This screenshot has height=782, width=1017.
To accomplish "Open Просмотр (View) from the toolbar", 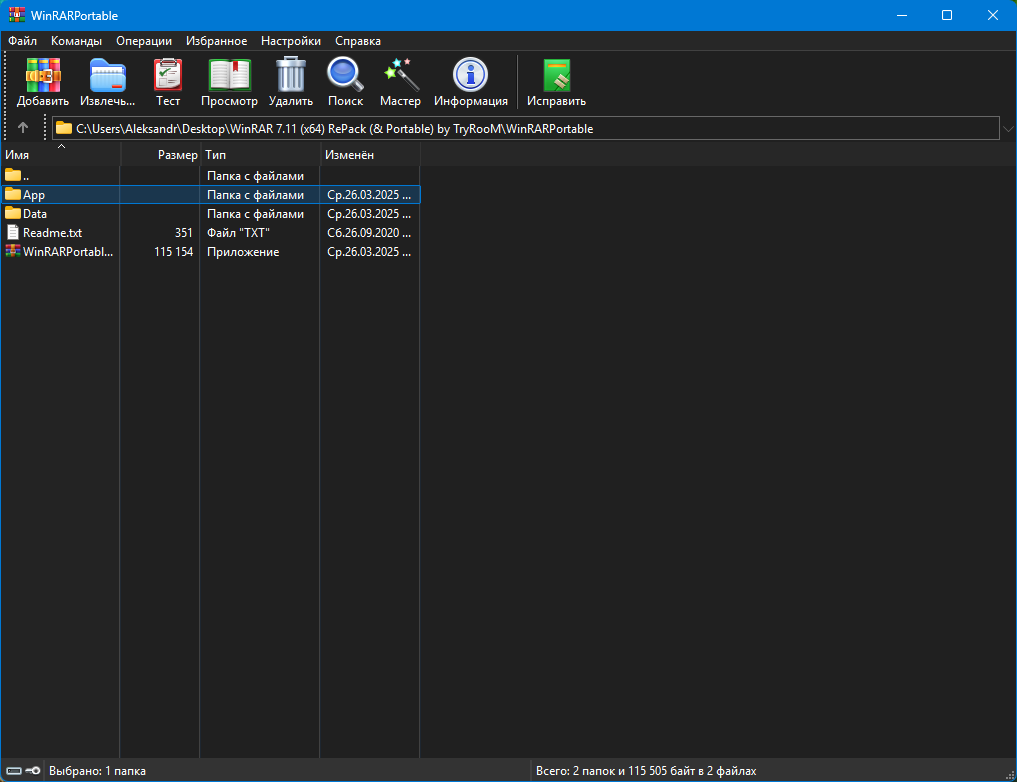I will point(229,82).
